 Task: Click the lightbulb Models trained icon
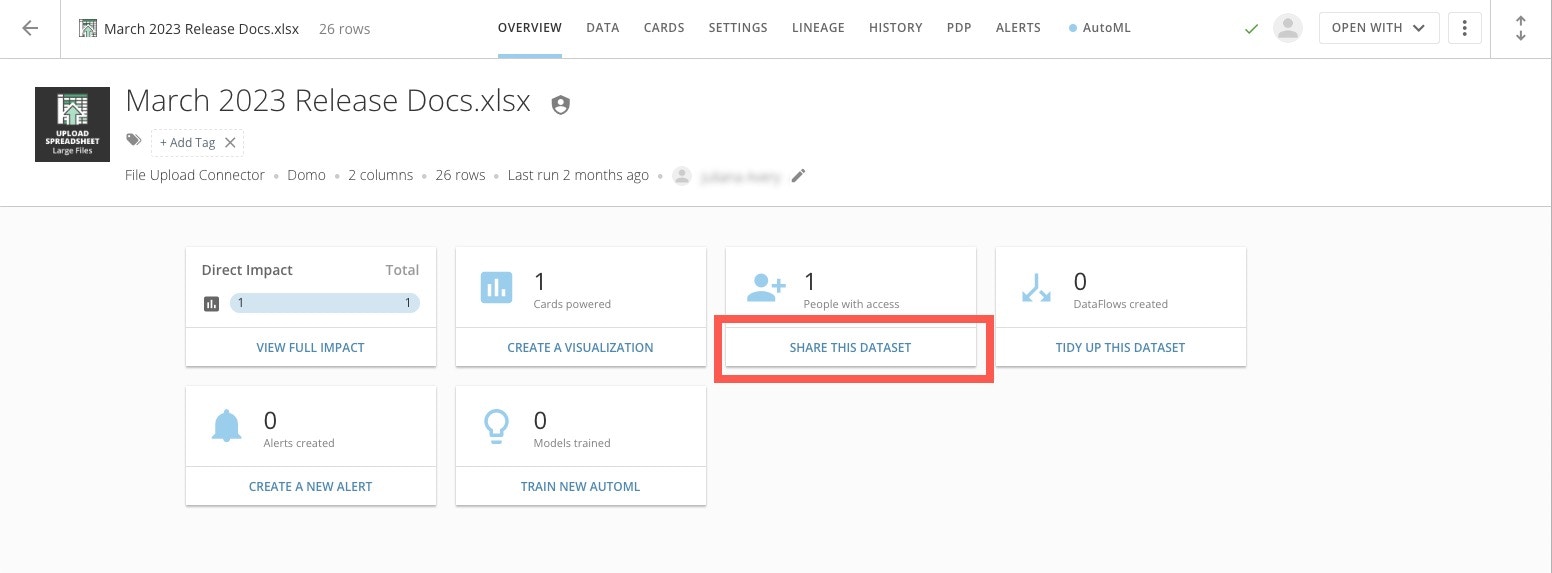tap(496, 427)
